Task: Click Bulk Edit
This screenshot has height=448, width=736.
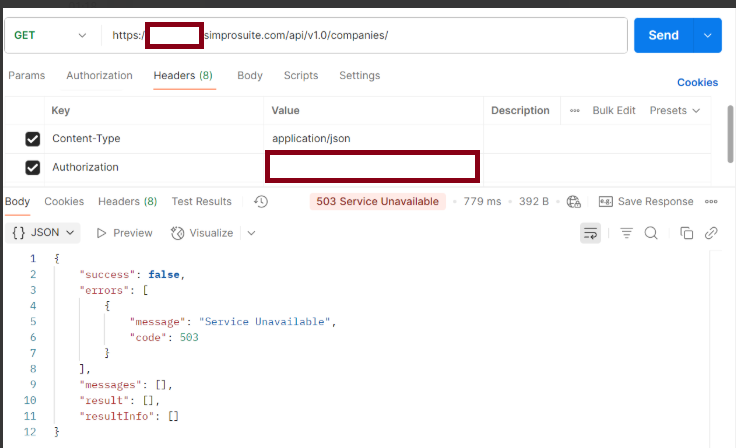Action: click(x=613, y=111)
